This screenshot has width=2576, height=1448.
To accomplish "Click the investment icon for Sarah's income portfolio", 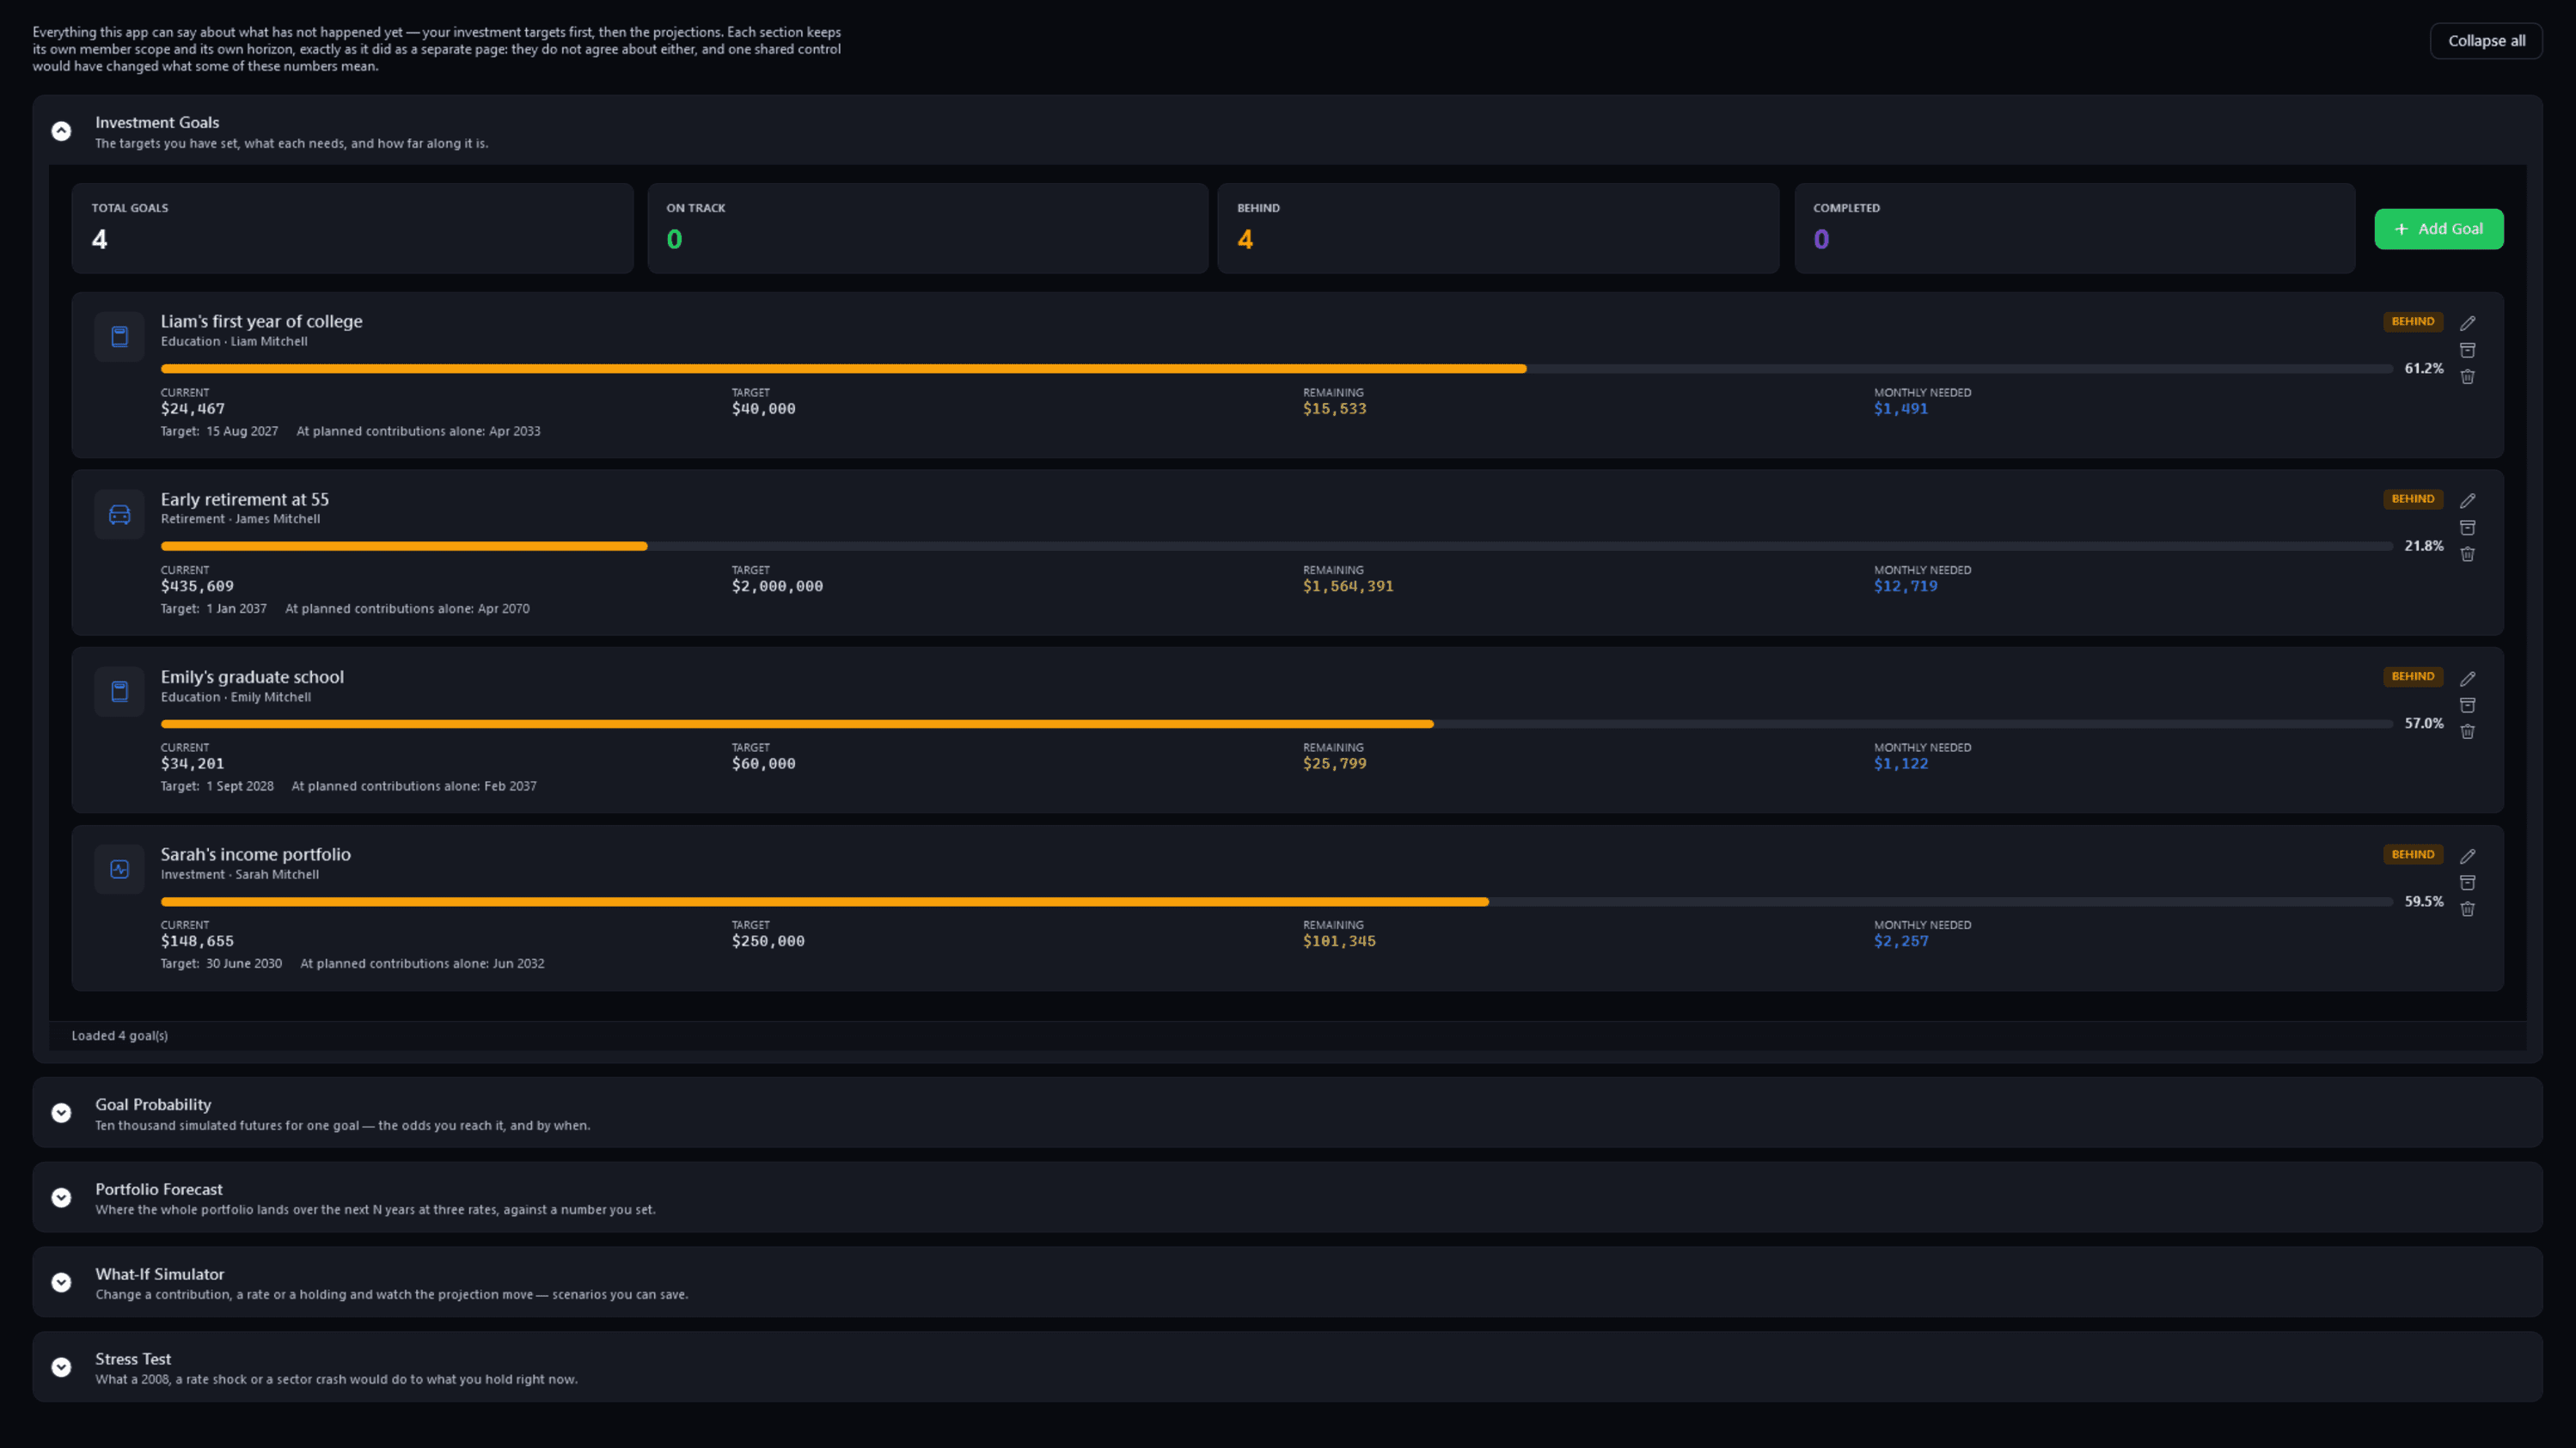I will [119, 869].
